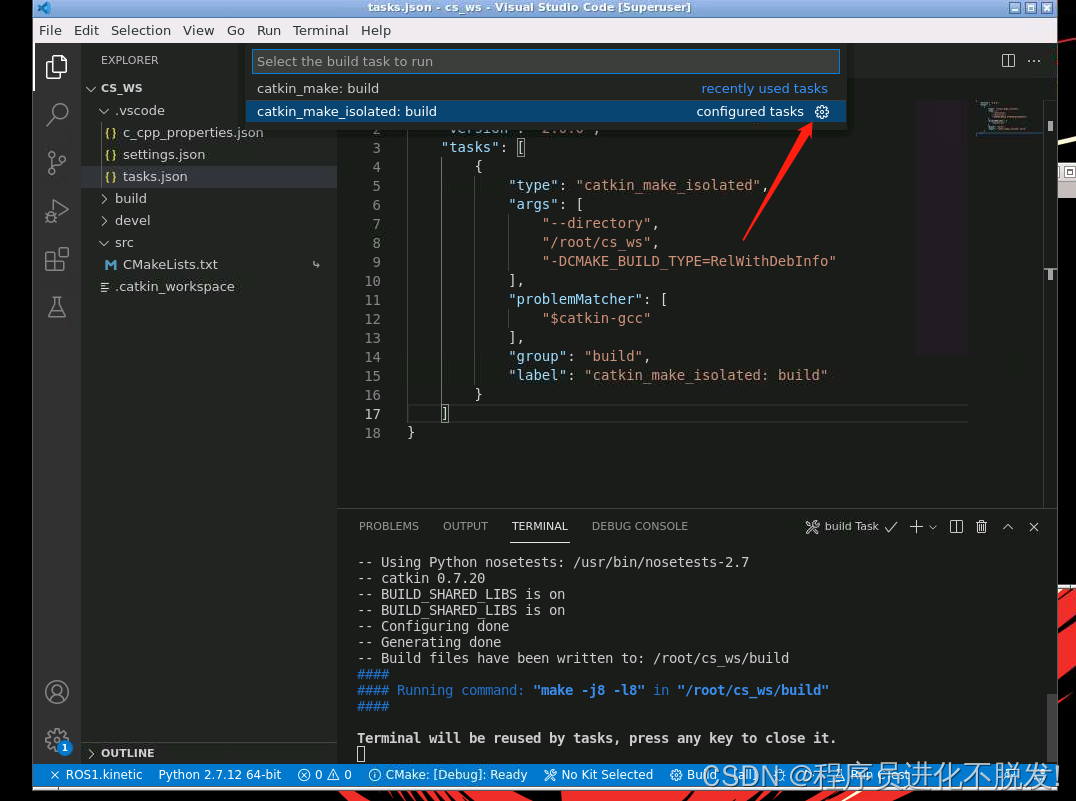The image size is (1076, 801).
Task: Configure catkin_make_isolated task gear icon
Action: point(821,112)
